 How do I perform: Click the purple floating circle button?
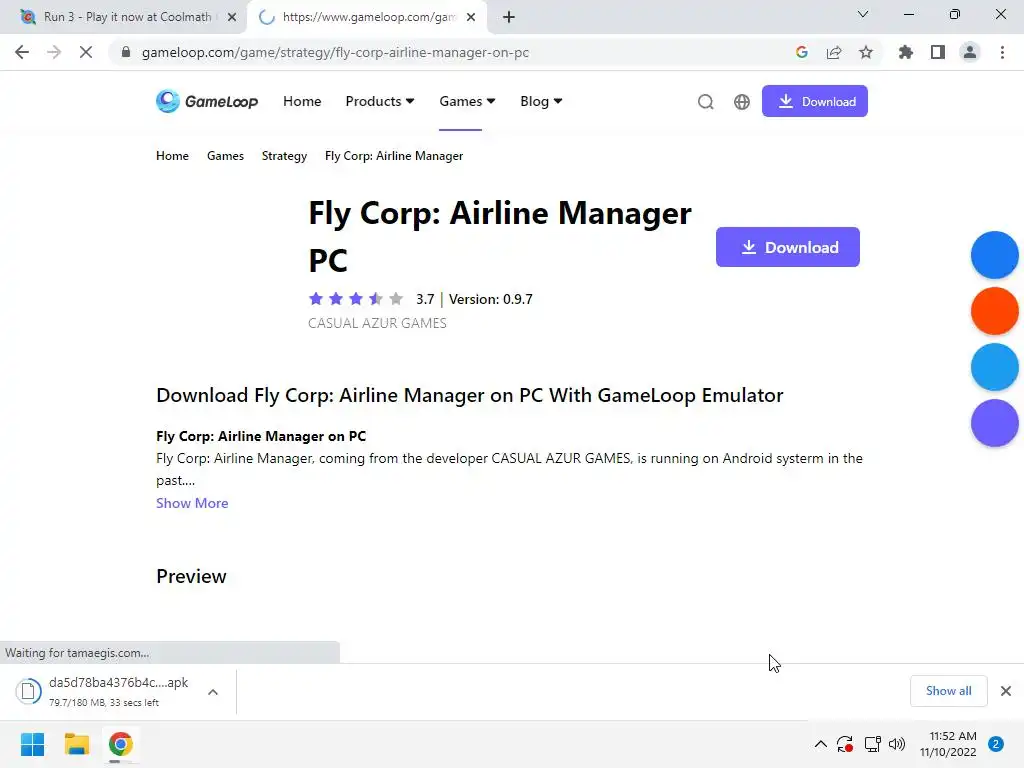coord(995,423)
